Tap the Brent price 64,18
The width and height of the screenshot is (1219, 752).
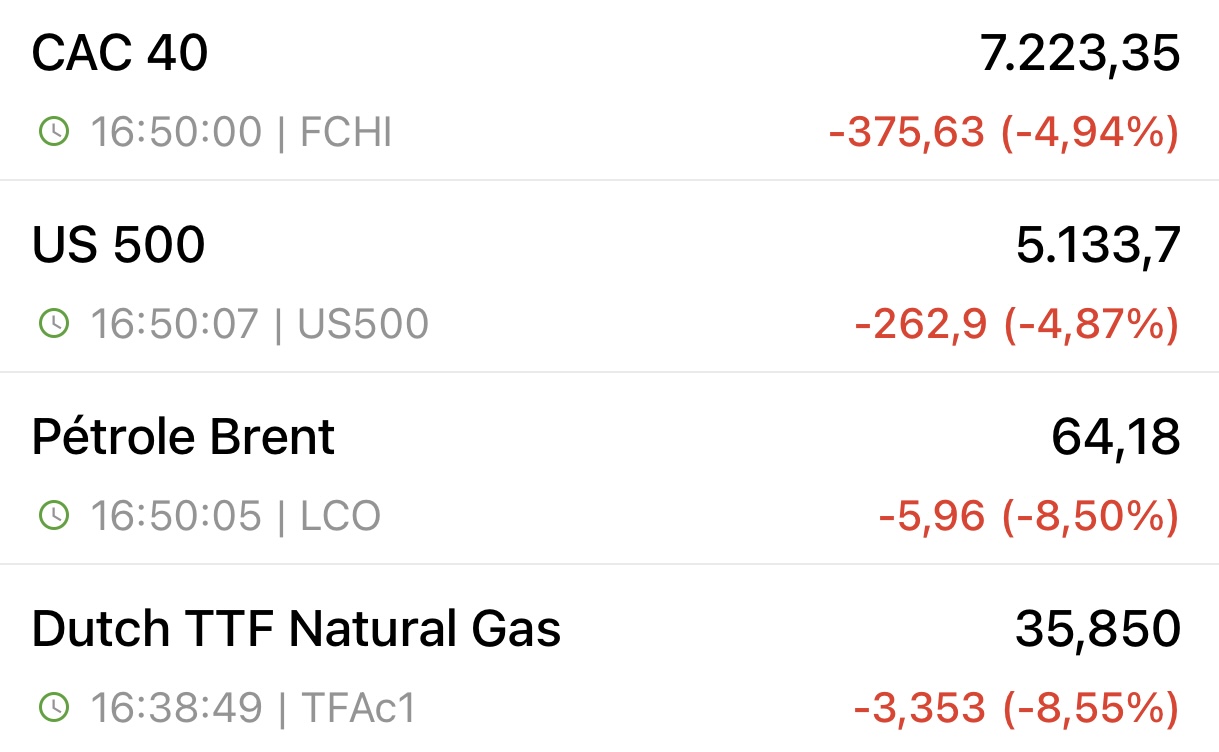click(1116, 438)
